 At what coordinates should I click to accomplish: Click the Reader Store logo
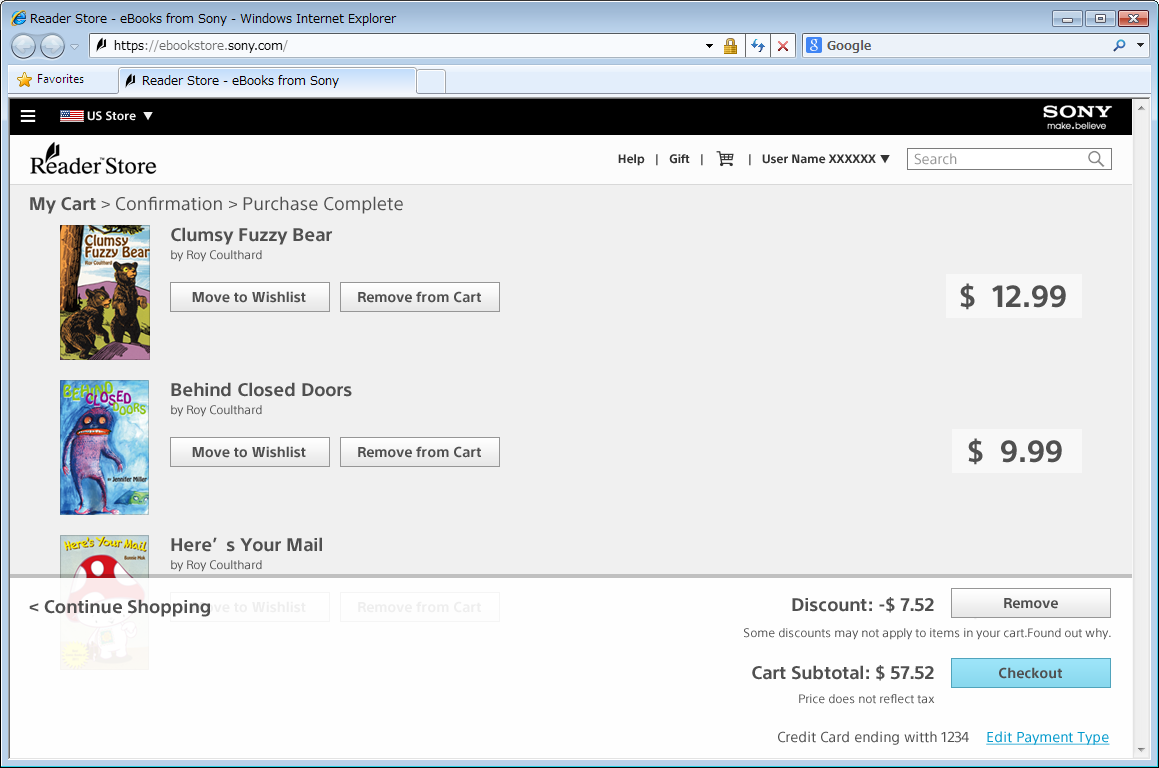pos(93,160)
